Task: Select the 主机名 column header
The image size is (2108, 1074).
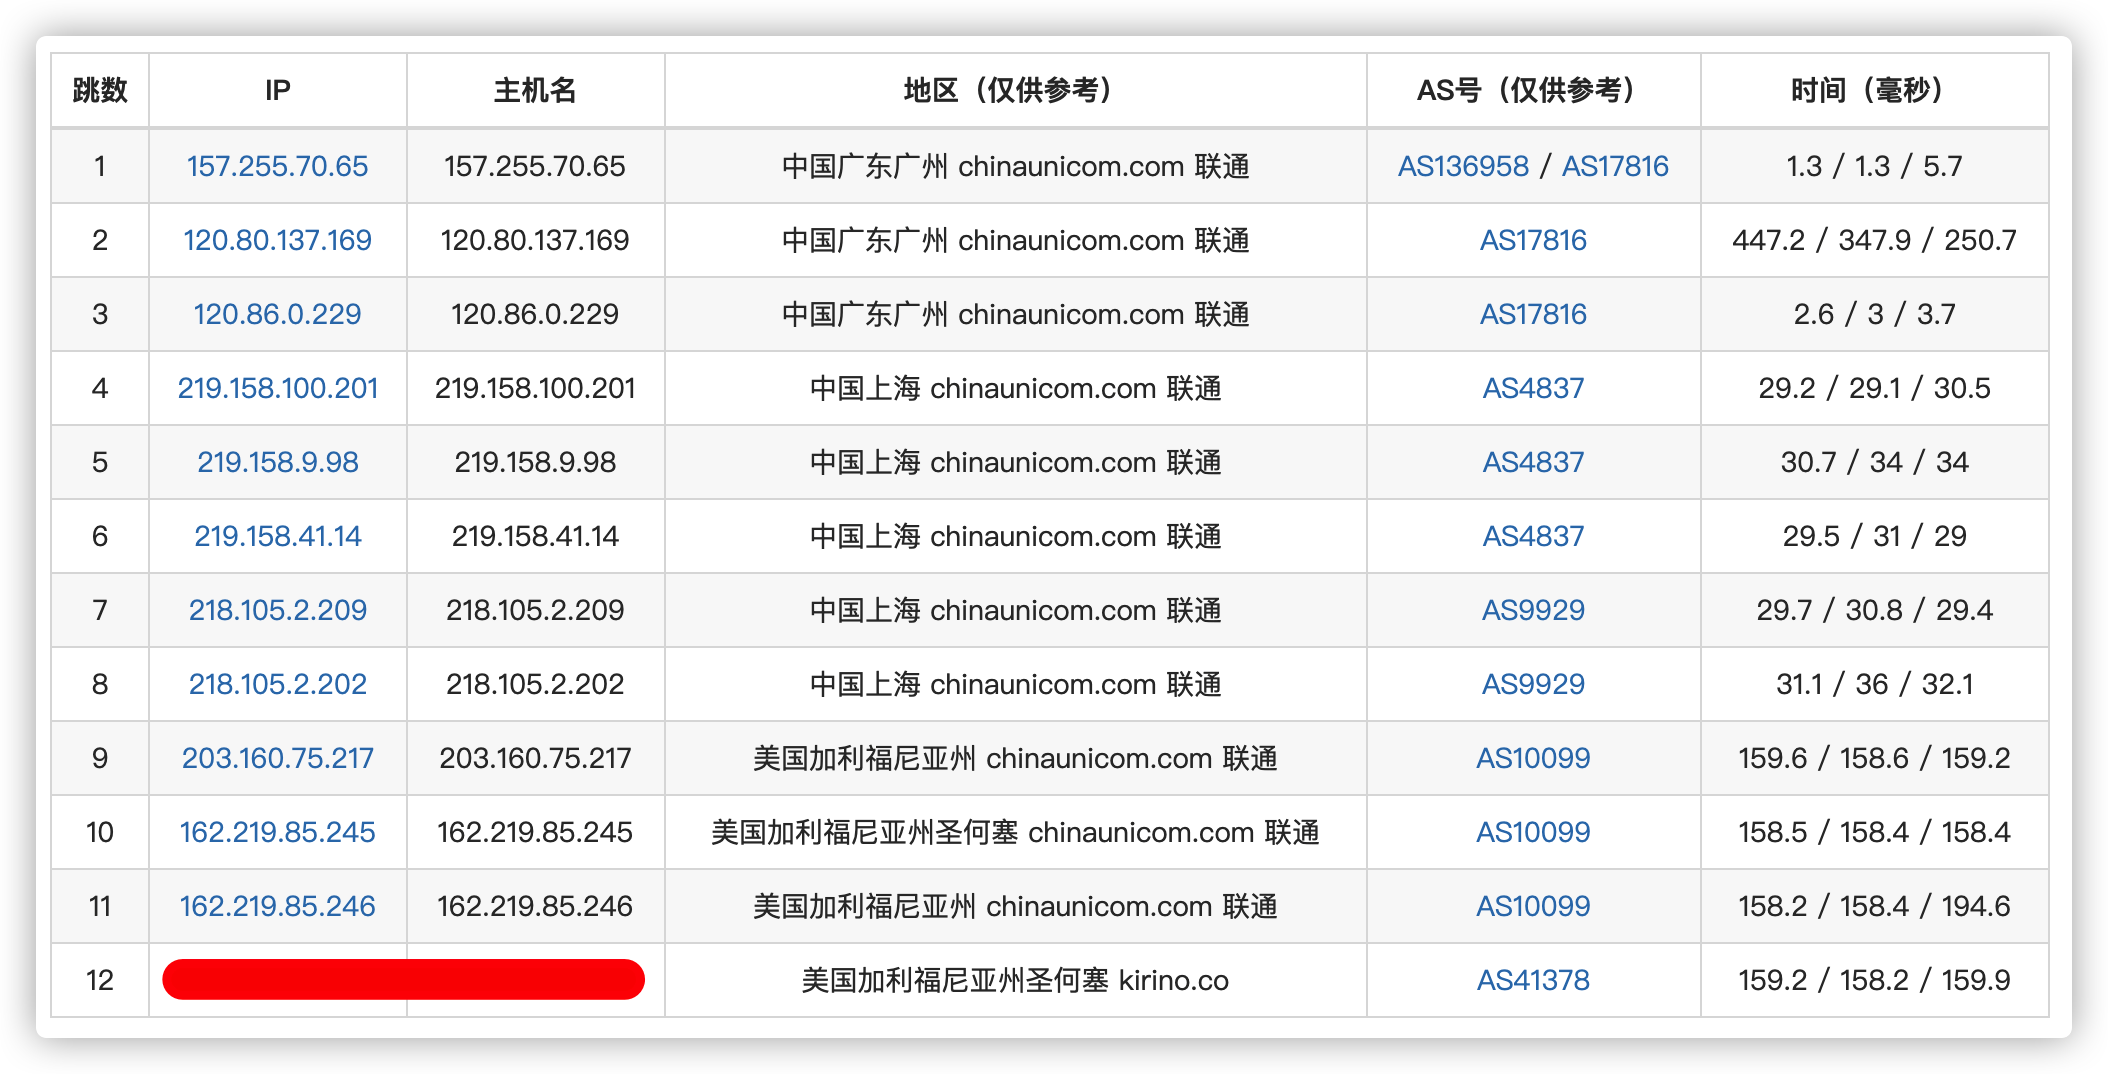Action: 535,91
